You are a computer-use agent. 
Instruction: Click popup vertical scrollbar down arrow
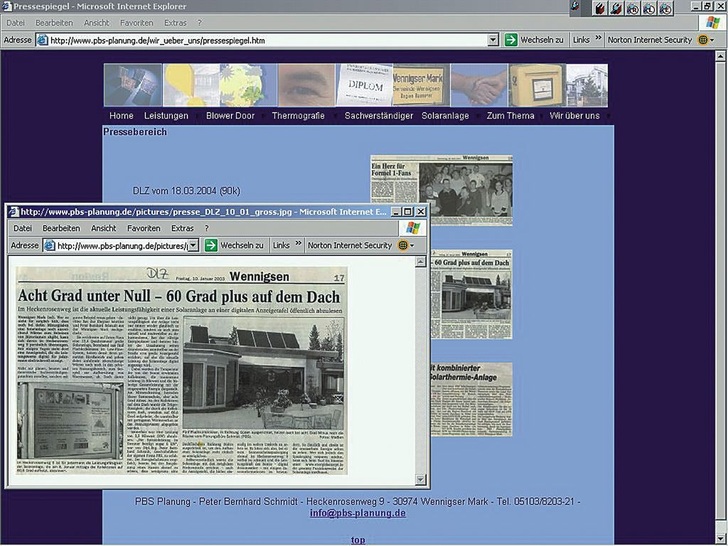(421, 479)
